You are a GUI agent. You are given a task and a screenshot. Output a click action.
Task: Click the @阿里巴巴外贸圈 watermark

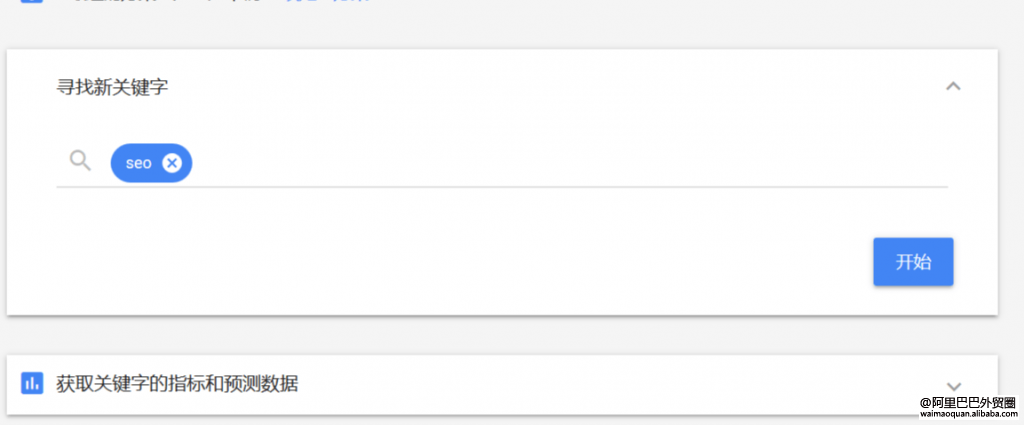tap(968, 402)
